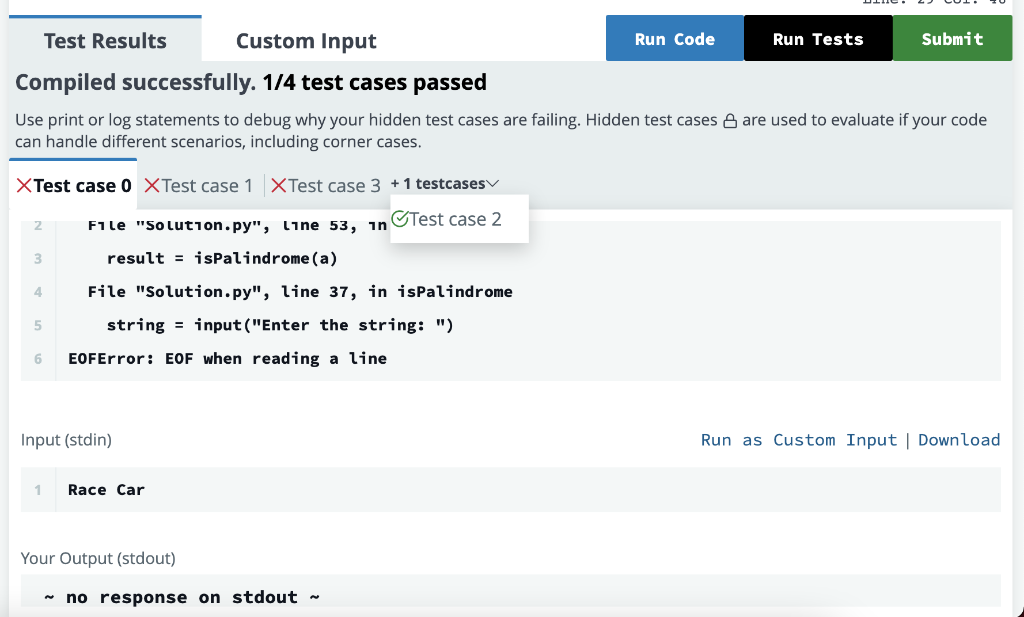The width and height of the screenshot is (1024, 617).
Task: Switch to the Custom Input tab
Action: pyautogui.click(x=306, y=41)
